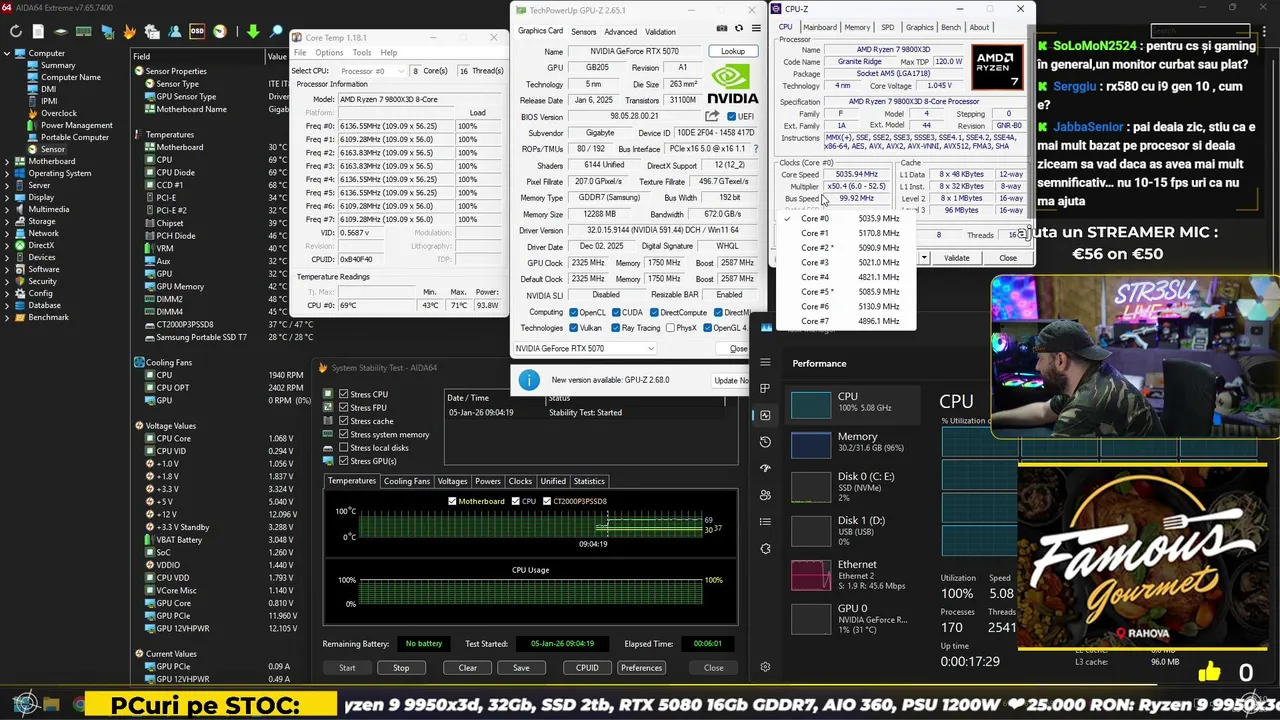The image size is (1280, 720).
Task: Open Task Manager App history icon
Action: pos(765,442)
